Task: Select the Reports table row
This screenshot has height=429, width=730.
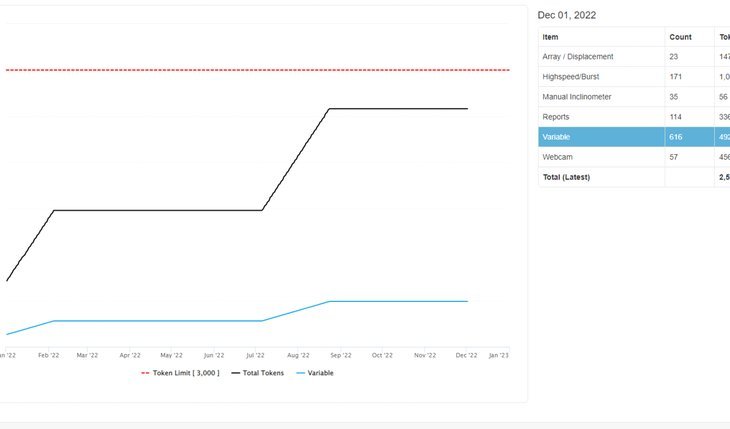Action: click(634, 116)
